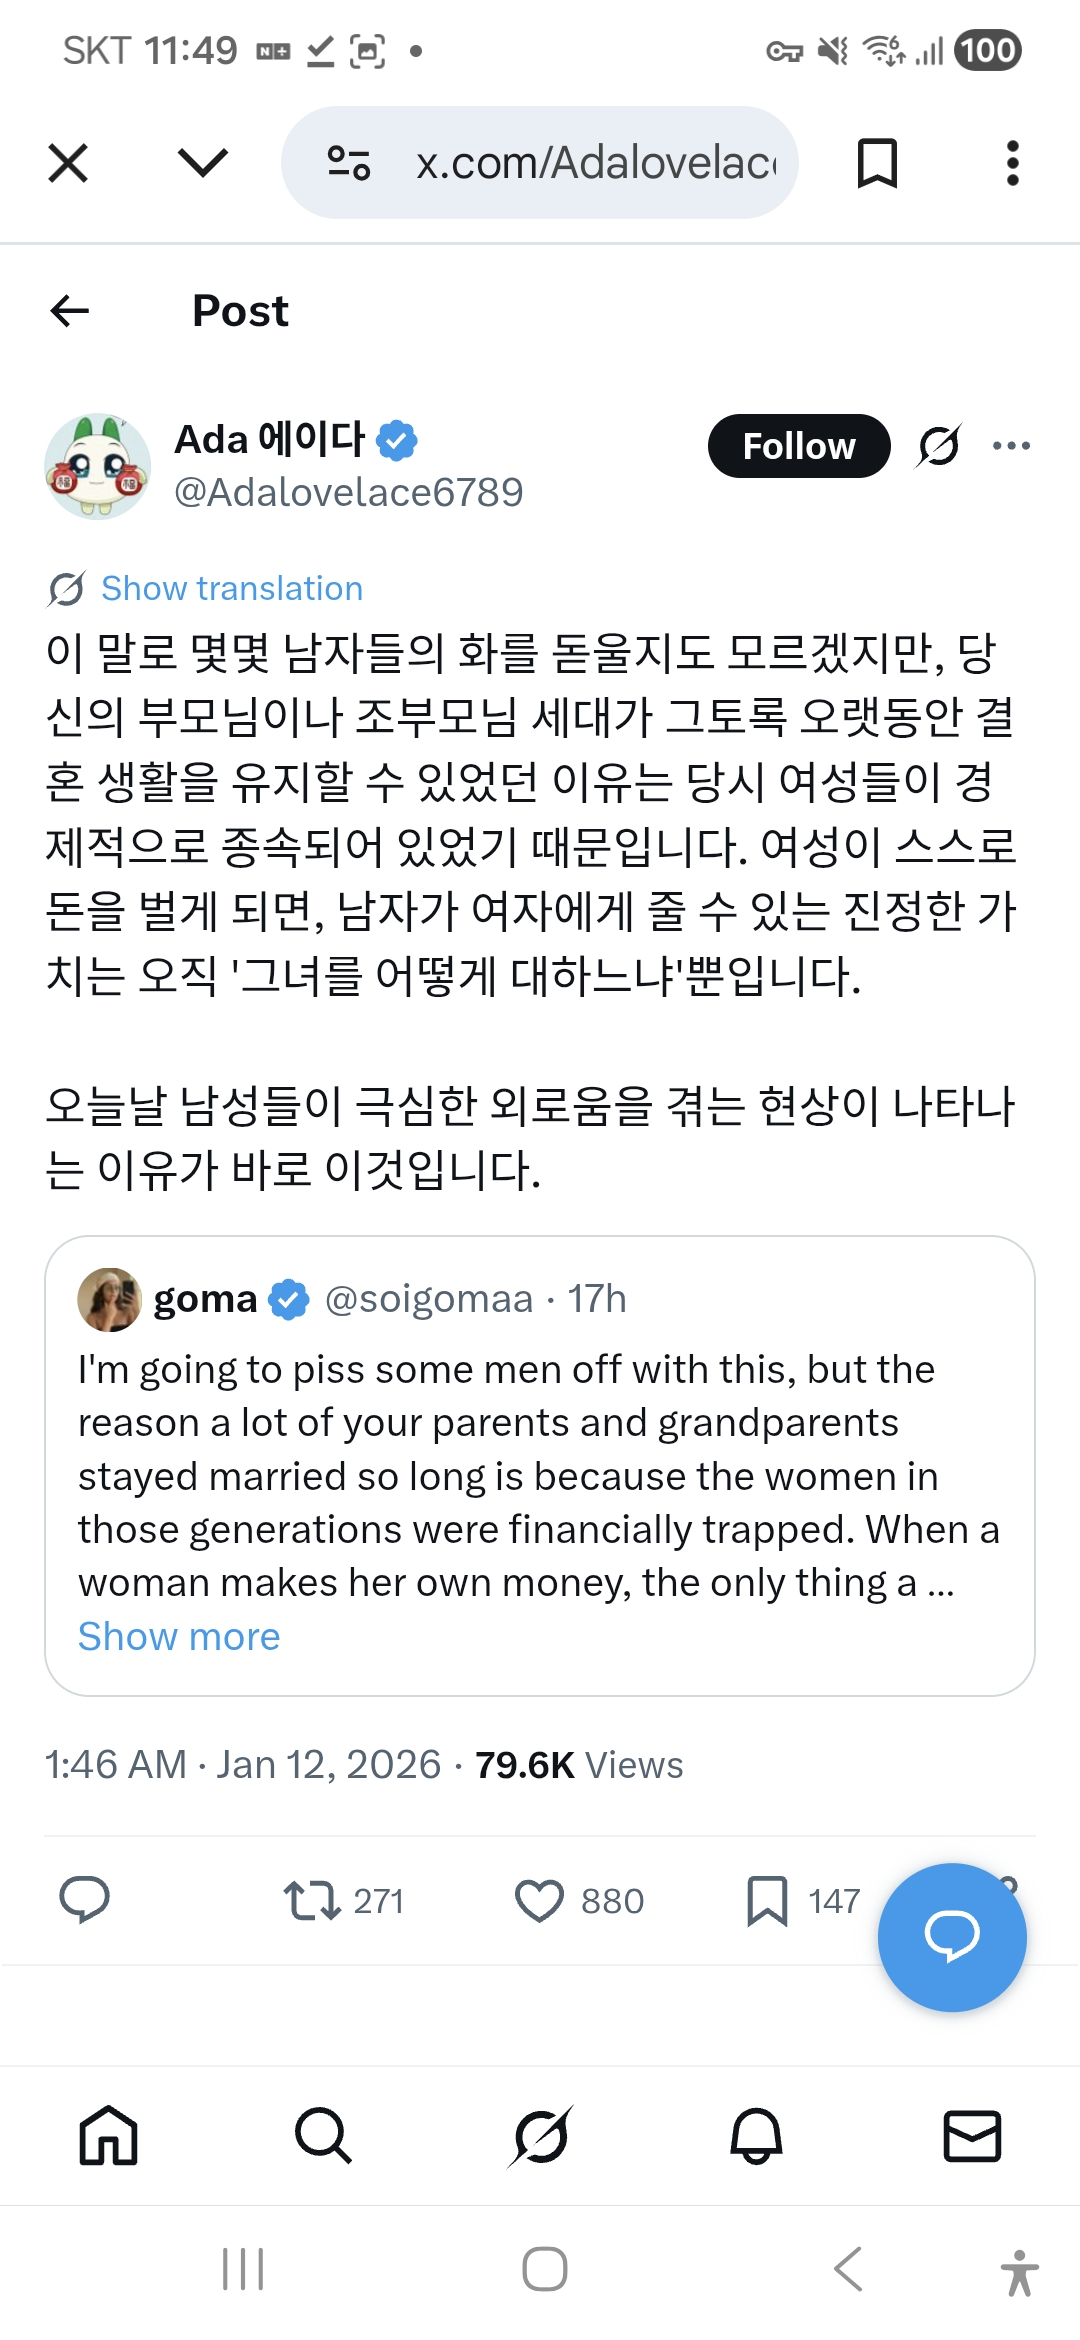Click Show translation link
Image resolution: width=1080 pixels, height=2340 pixels.
tap(232, 589)
